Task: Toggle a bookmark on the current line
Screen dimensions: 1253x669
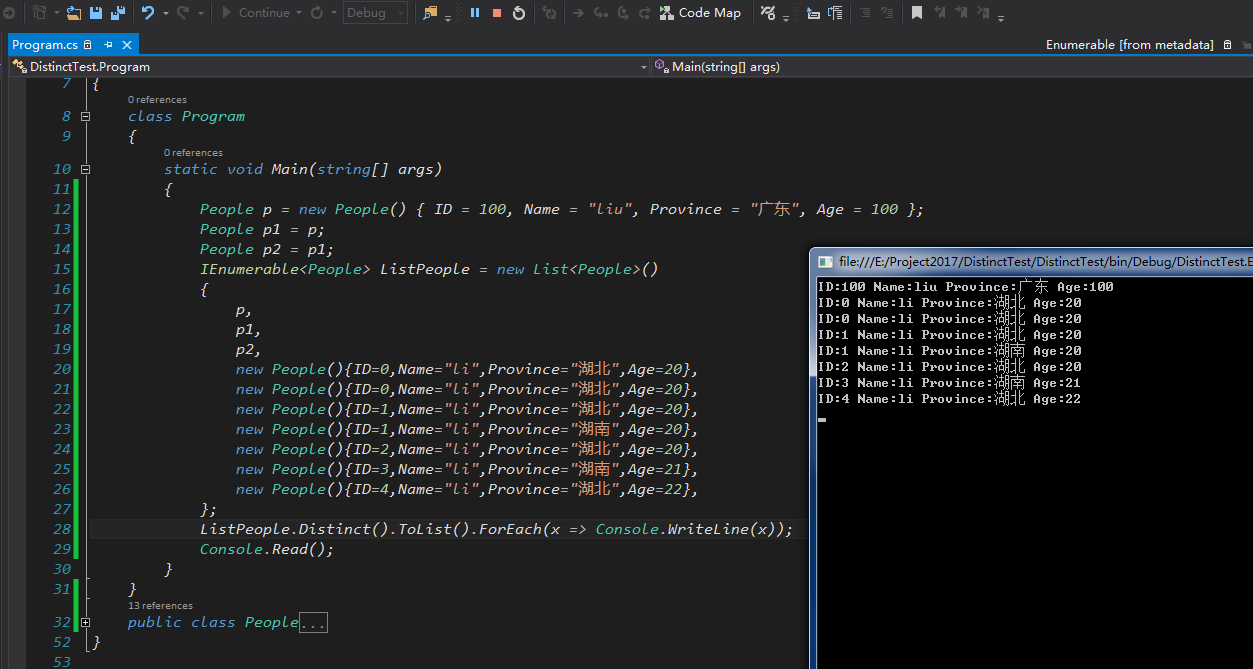Action: pyautogui.click(x=917, y=13)
